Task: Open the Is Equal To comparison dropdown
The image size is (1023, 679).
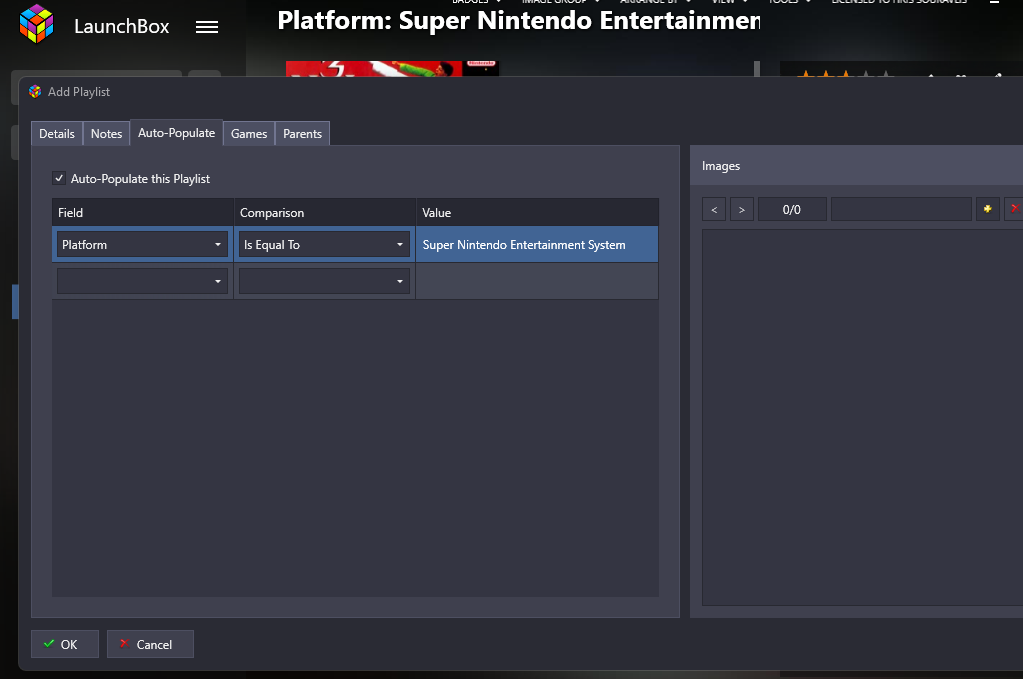Action: click(x=324, y=245)
